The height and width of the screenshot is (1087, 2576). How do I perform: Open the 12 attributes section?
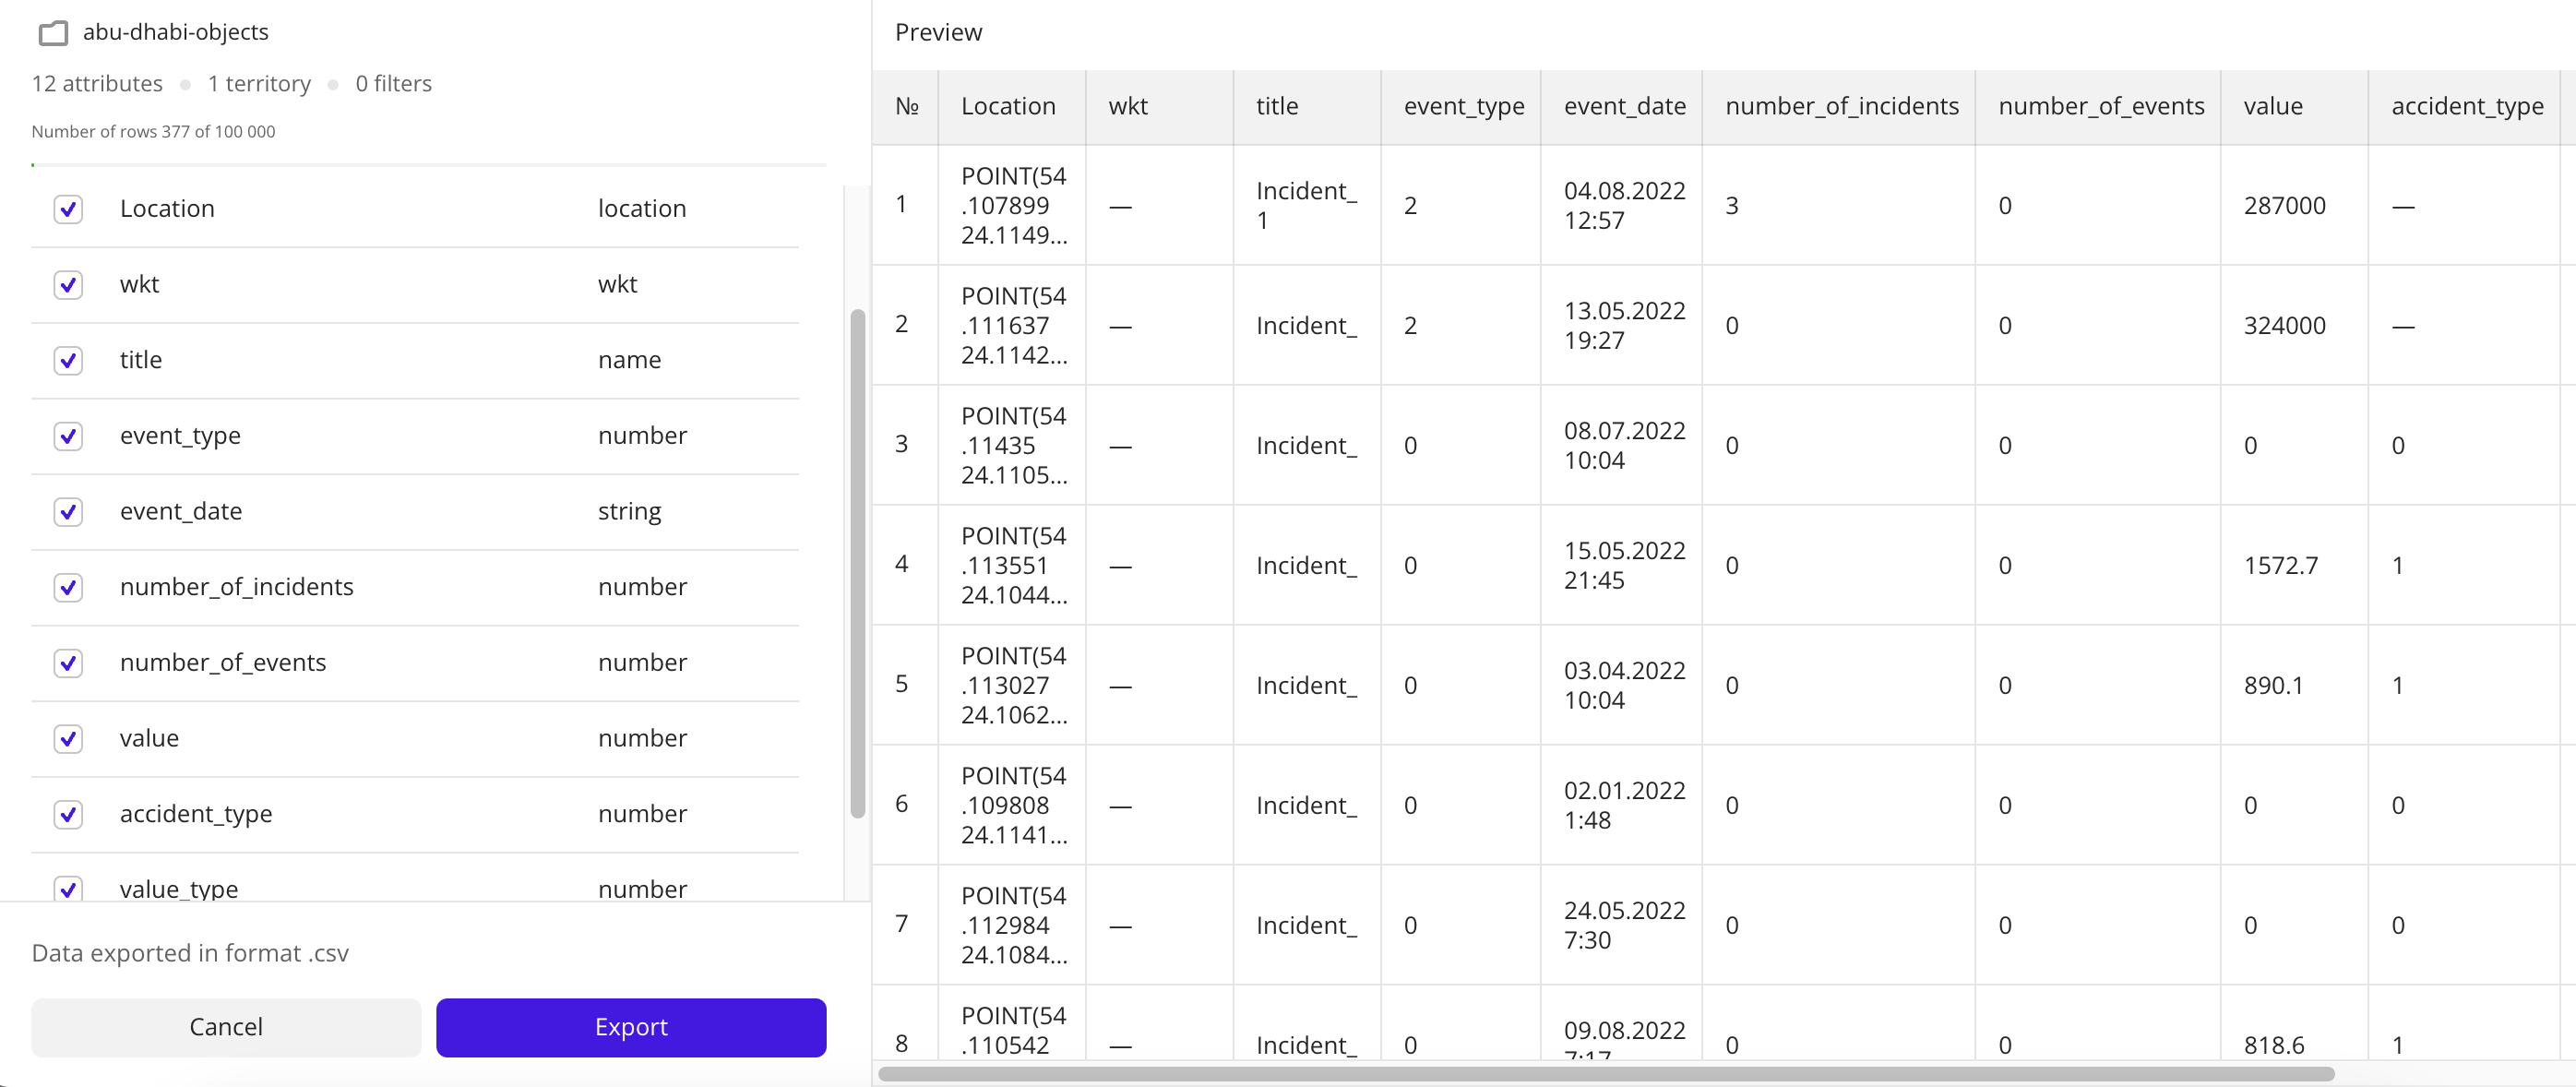coord(97,84)
